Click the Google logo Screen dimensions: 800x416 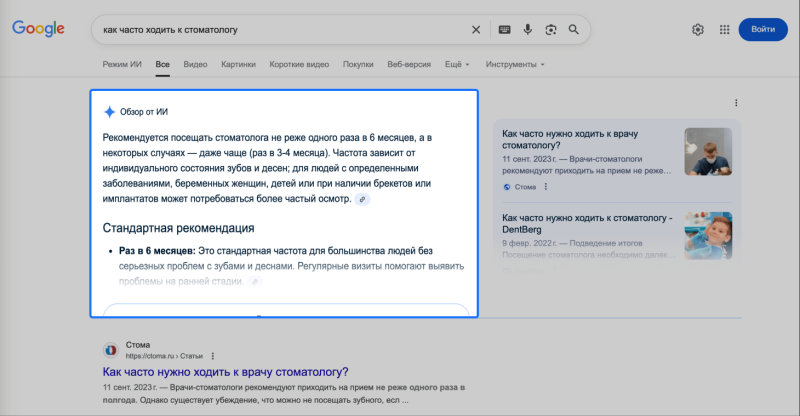[38, 29]
